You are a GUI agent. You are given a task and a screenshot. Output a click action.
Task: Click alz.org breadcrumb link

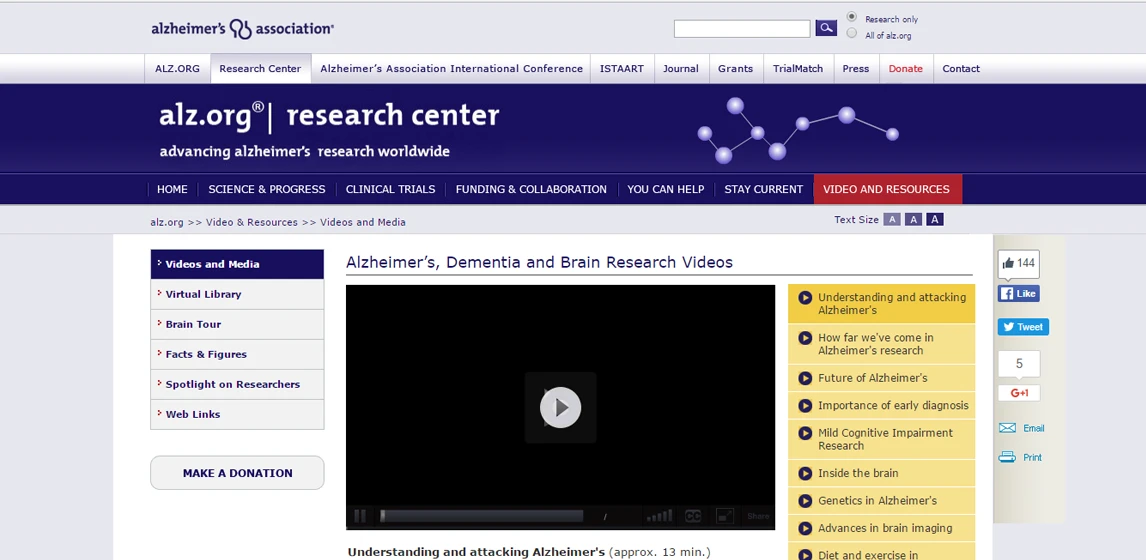[167, 222]
